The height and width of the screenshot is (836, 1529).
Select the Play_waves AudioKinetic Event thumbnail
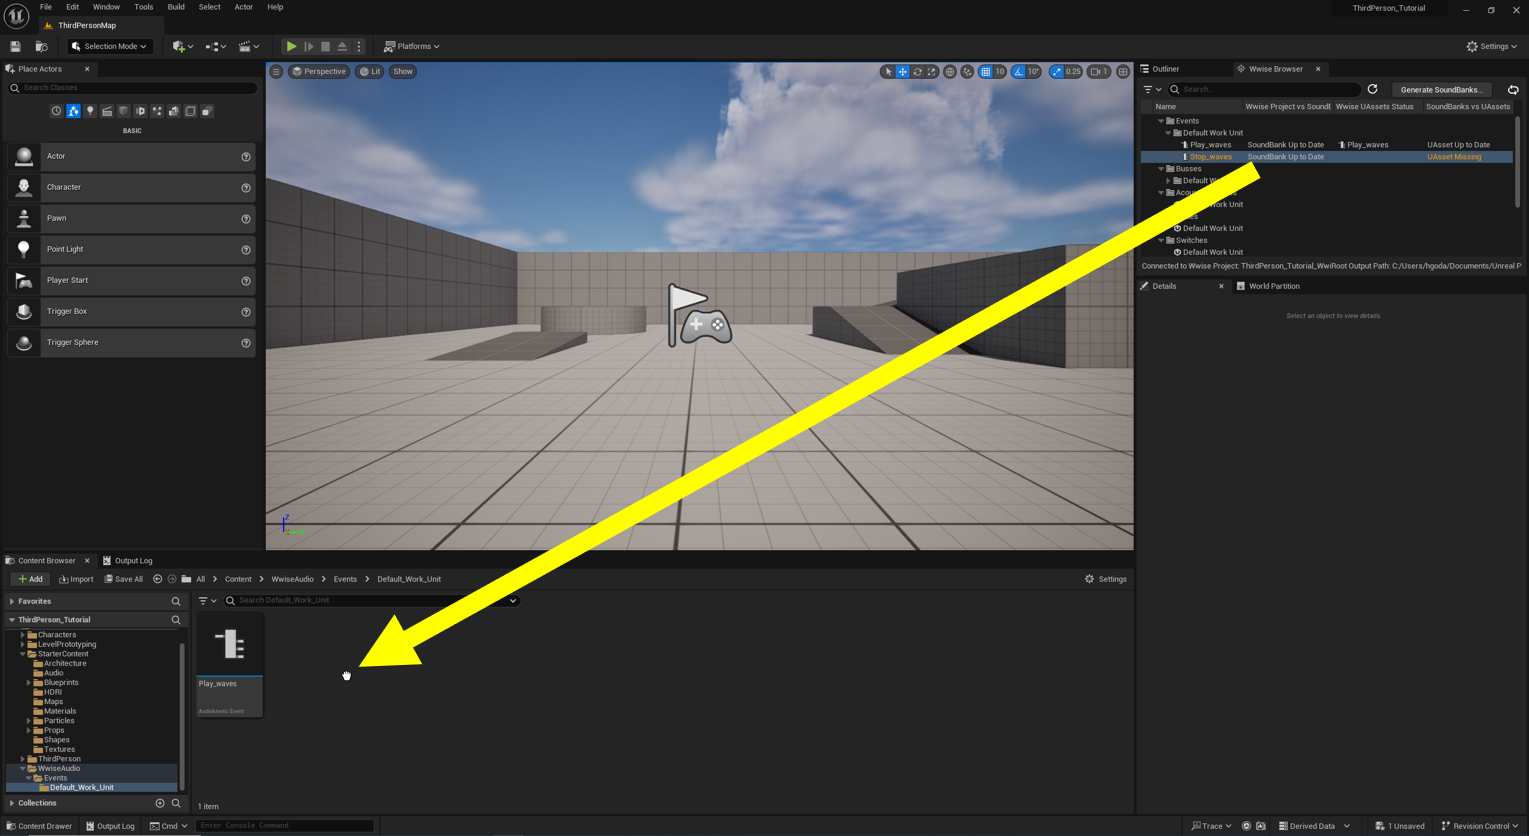[x=229, y=643]
